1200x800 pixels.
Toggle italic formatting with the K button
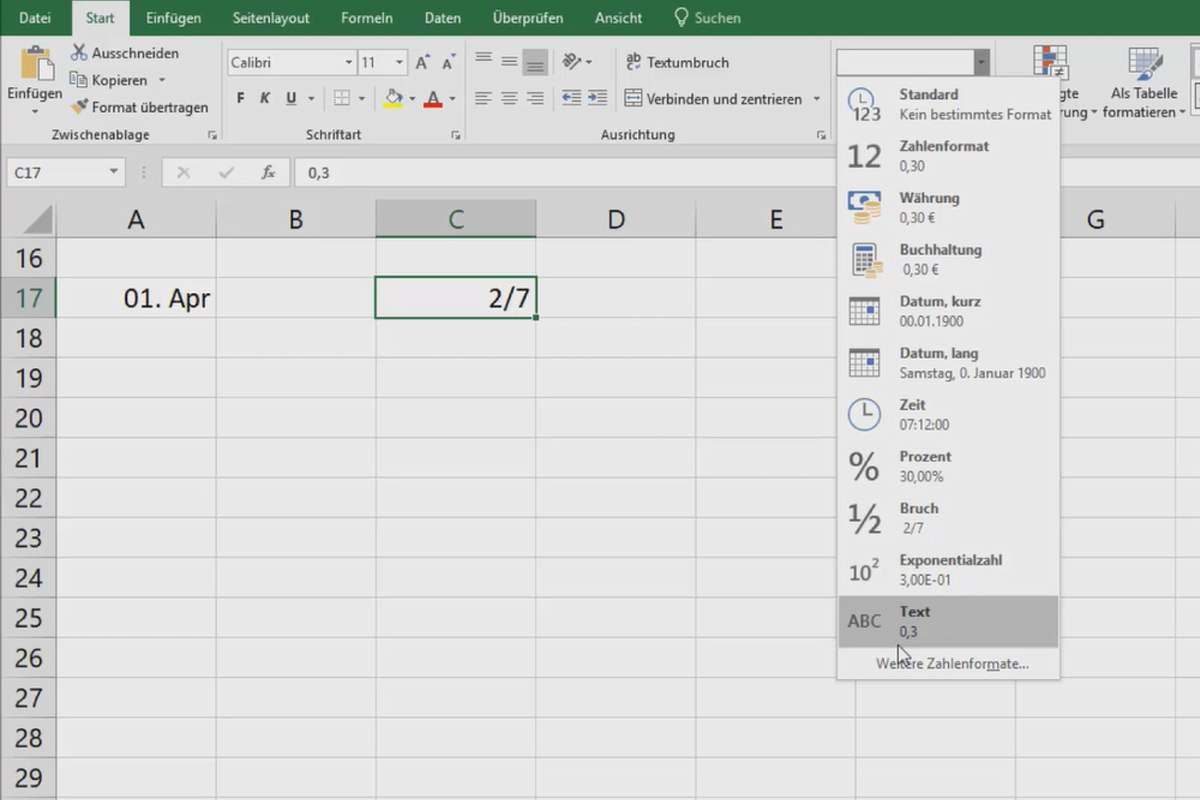click(x=264, y=98)
